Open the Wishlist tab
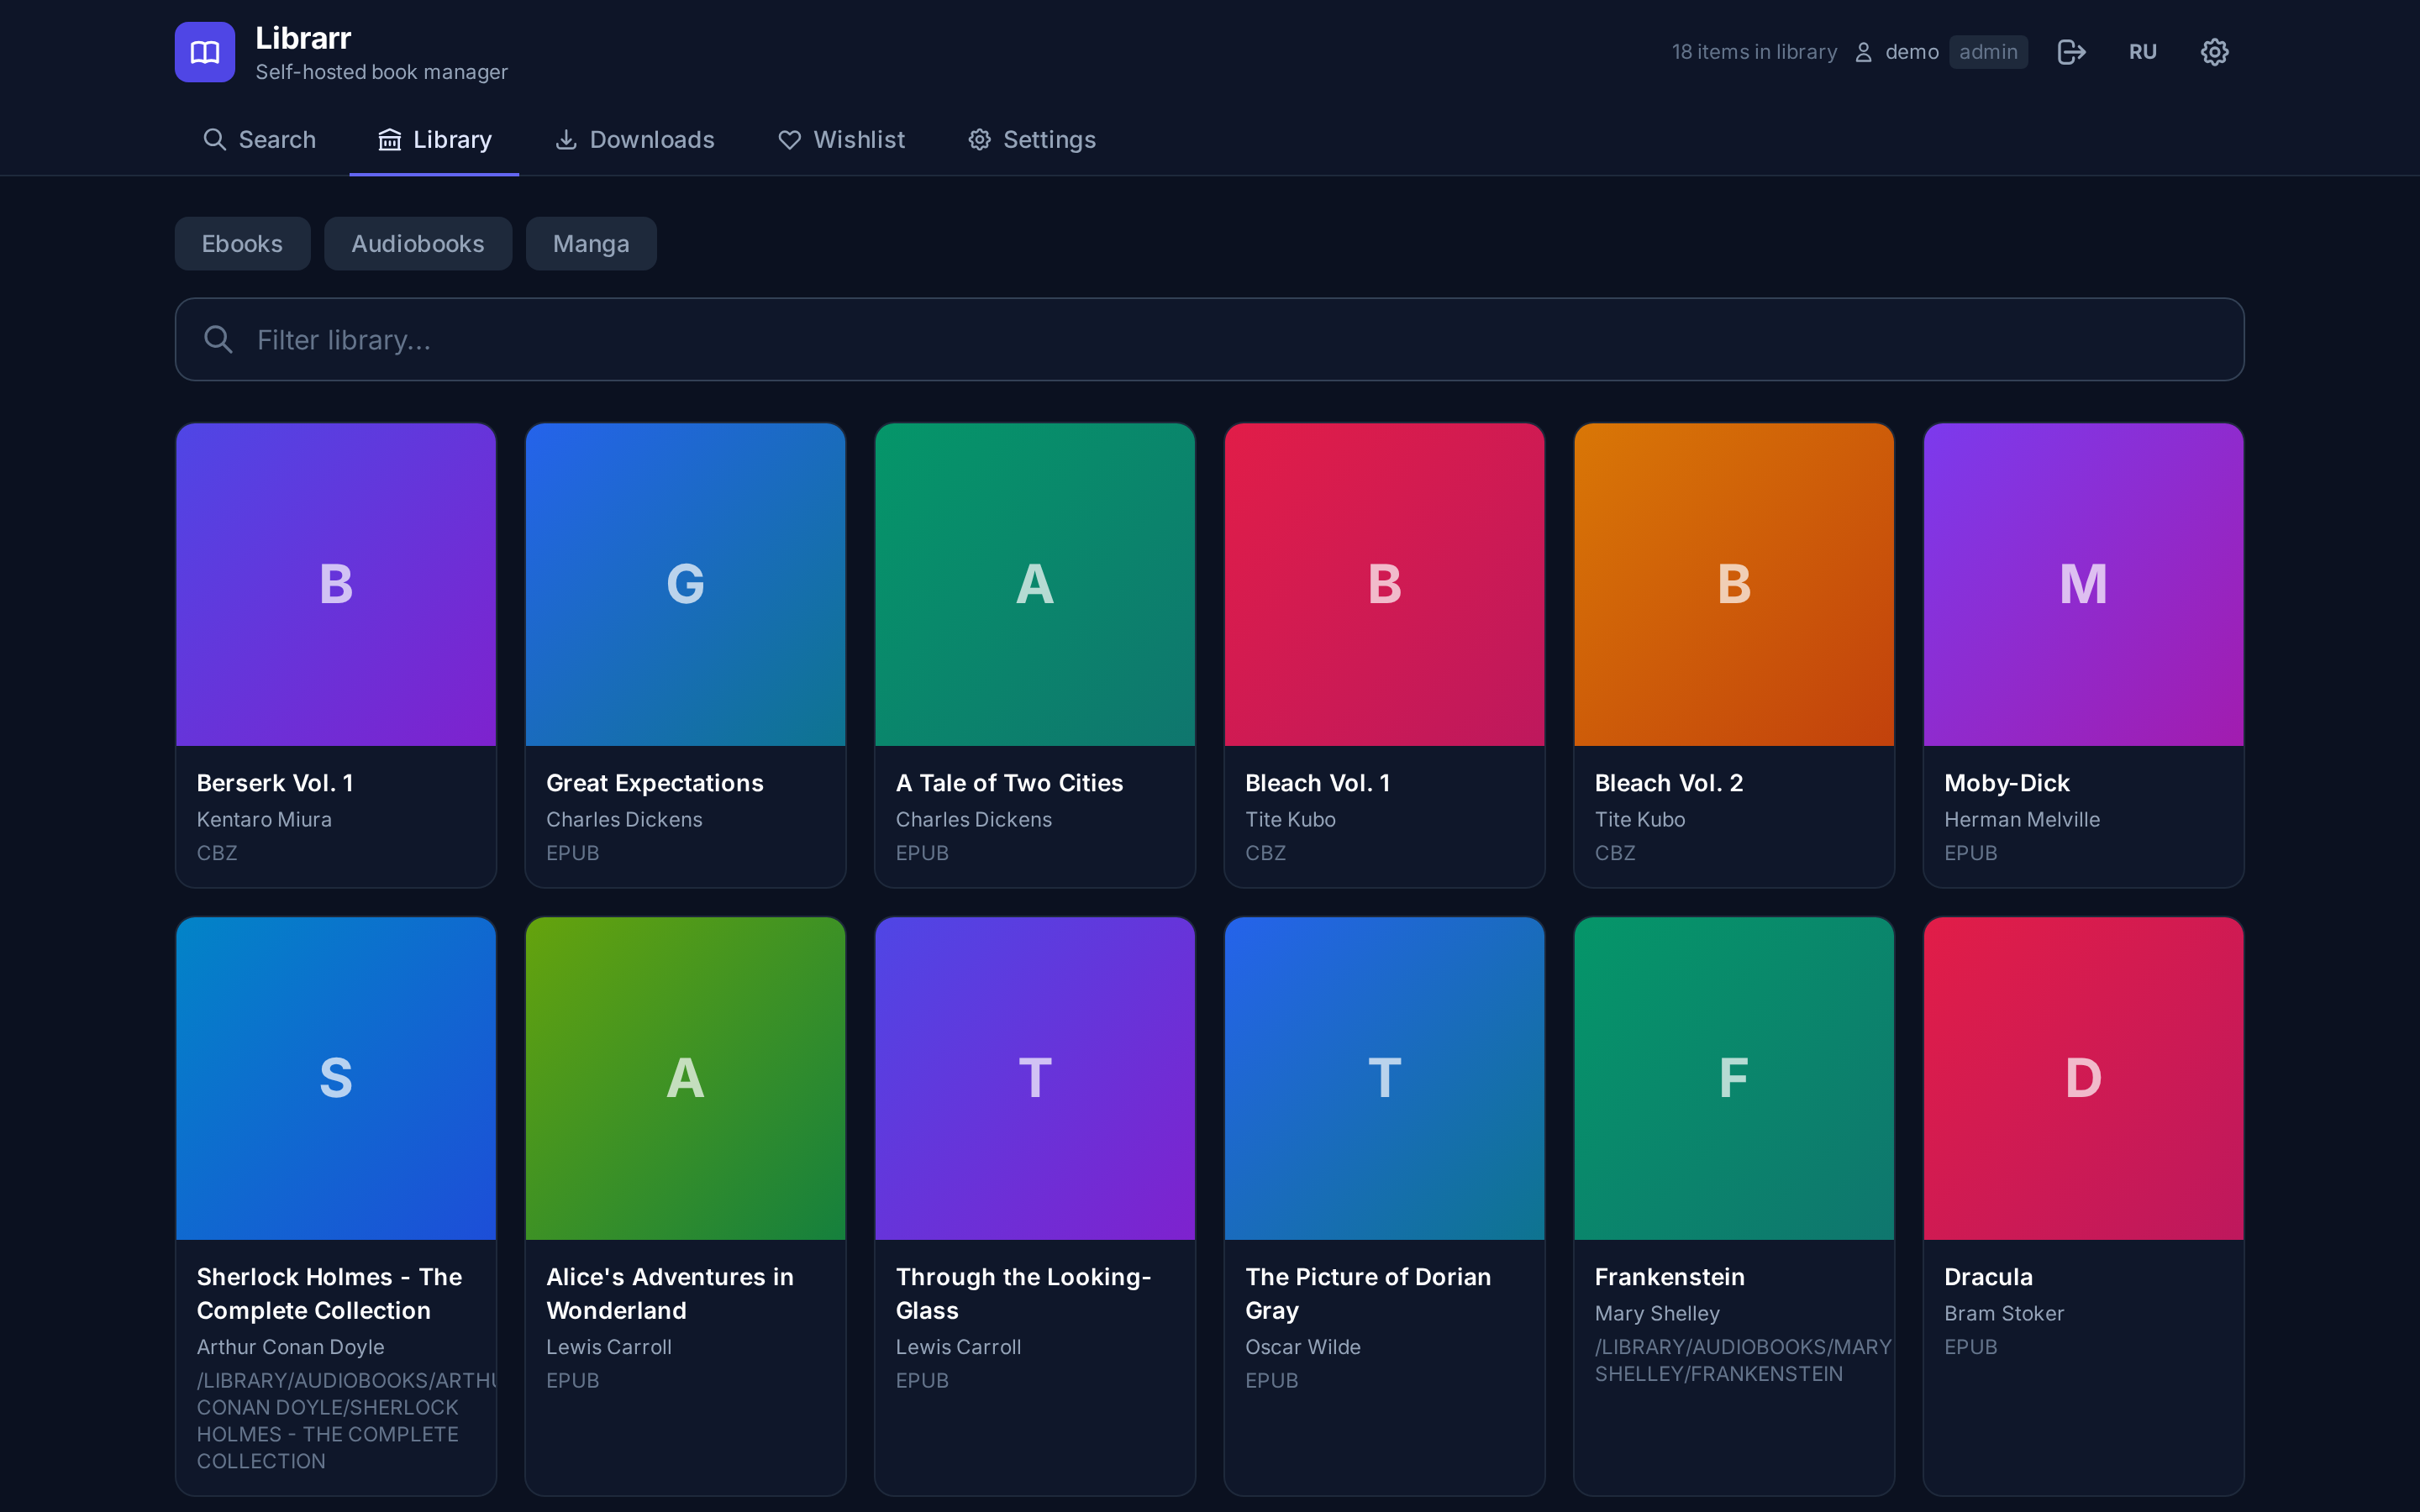The image size is (2420, 1512). tap(841, 139)
